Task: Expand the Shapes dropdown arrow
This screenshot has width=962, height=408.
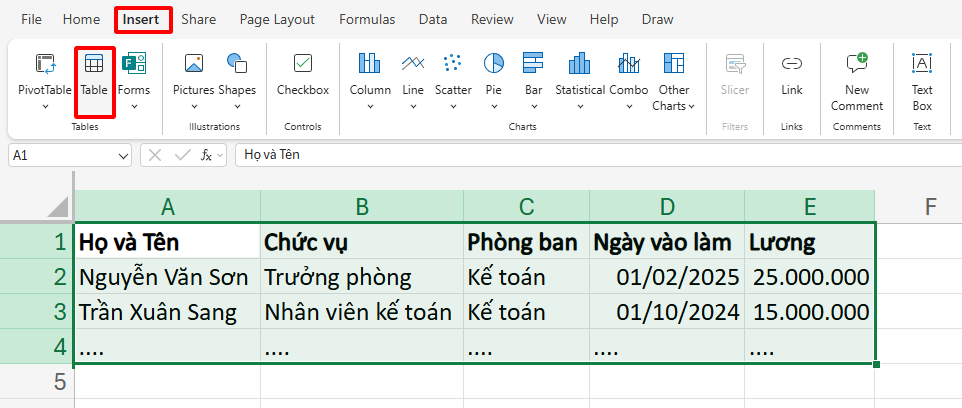Action: [237, 106]
